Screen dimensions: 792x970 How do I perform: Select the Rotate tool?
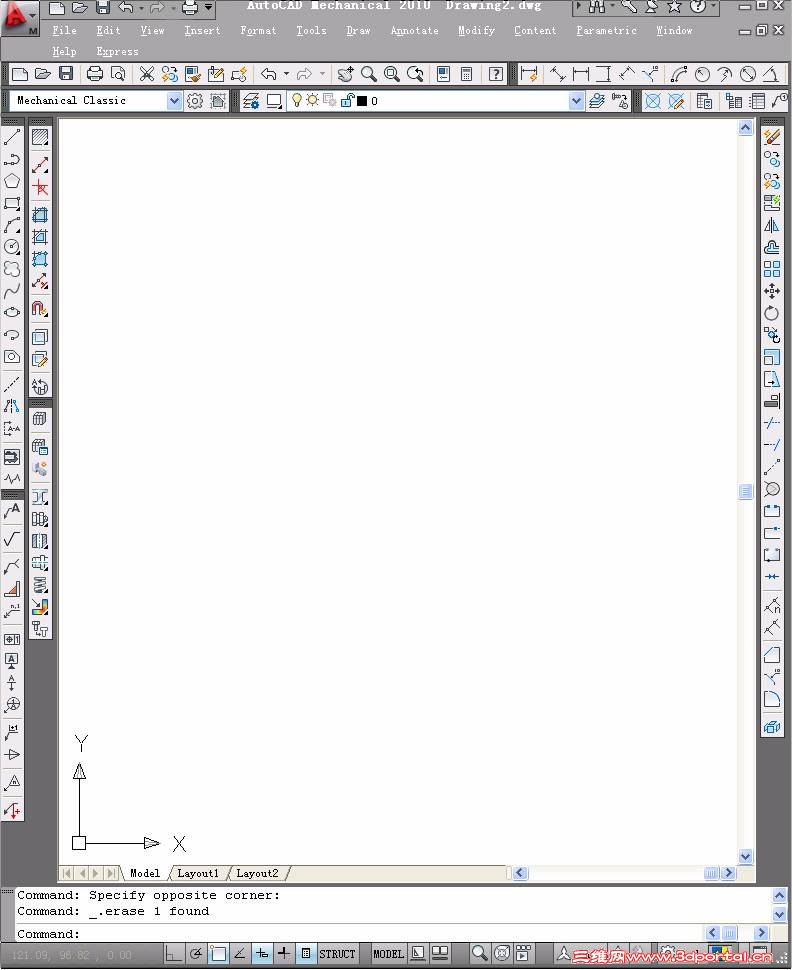click(772, 313)
